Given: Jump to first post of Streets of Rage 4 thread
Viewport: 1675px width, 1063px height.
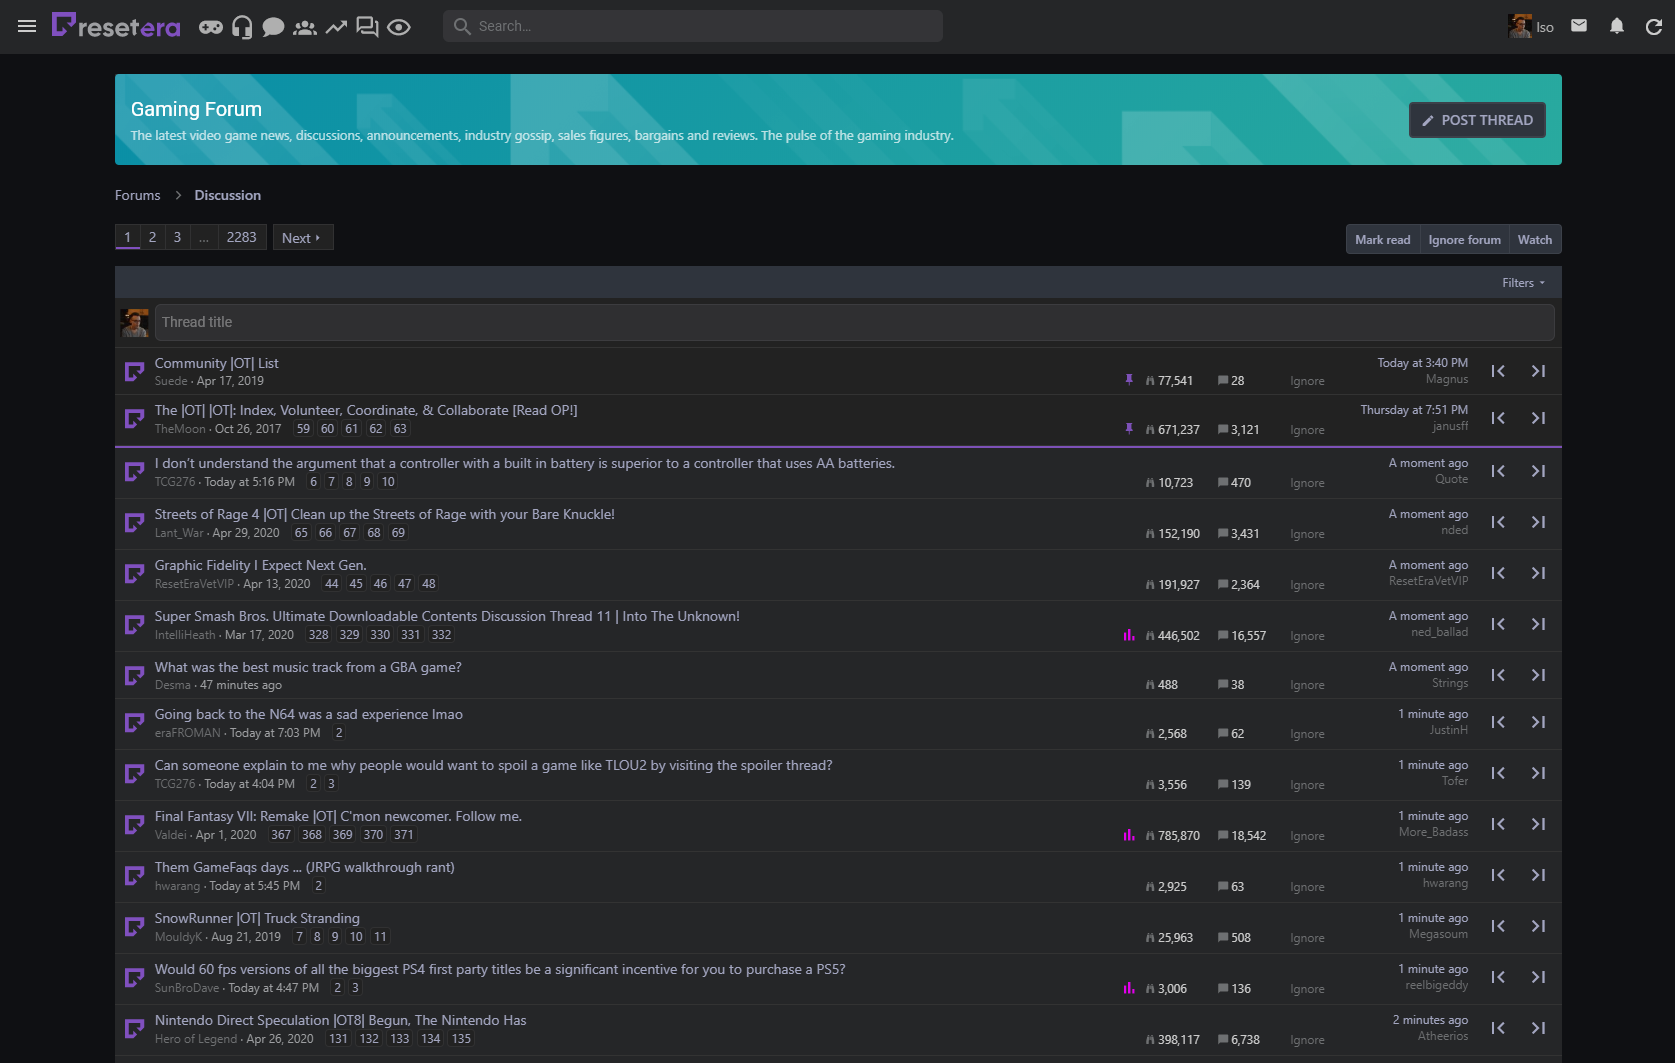Looking at the screenshot, I should point(1498,522).
